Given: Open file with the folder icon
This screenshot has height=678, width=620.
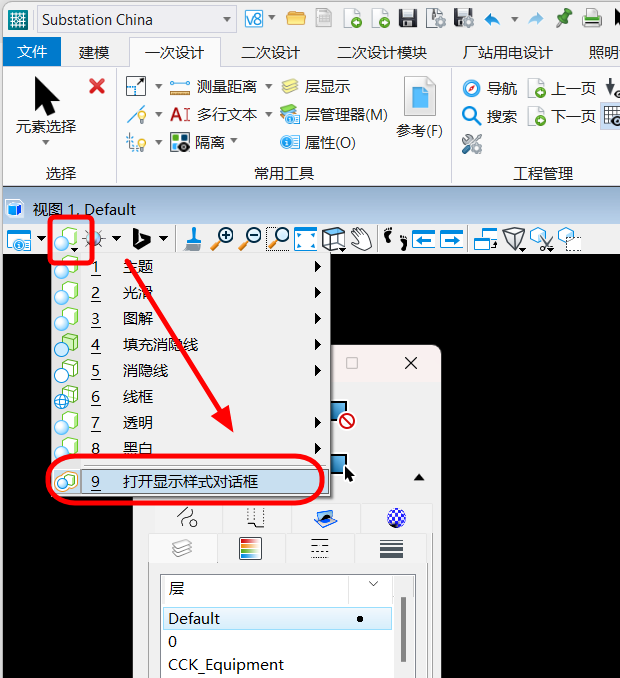Looking at the screenshot, I should pyautogui.click(x=296, y=19).
